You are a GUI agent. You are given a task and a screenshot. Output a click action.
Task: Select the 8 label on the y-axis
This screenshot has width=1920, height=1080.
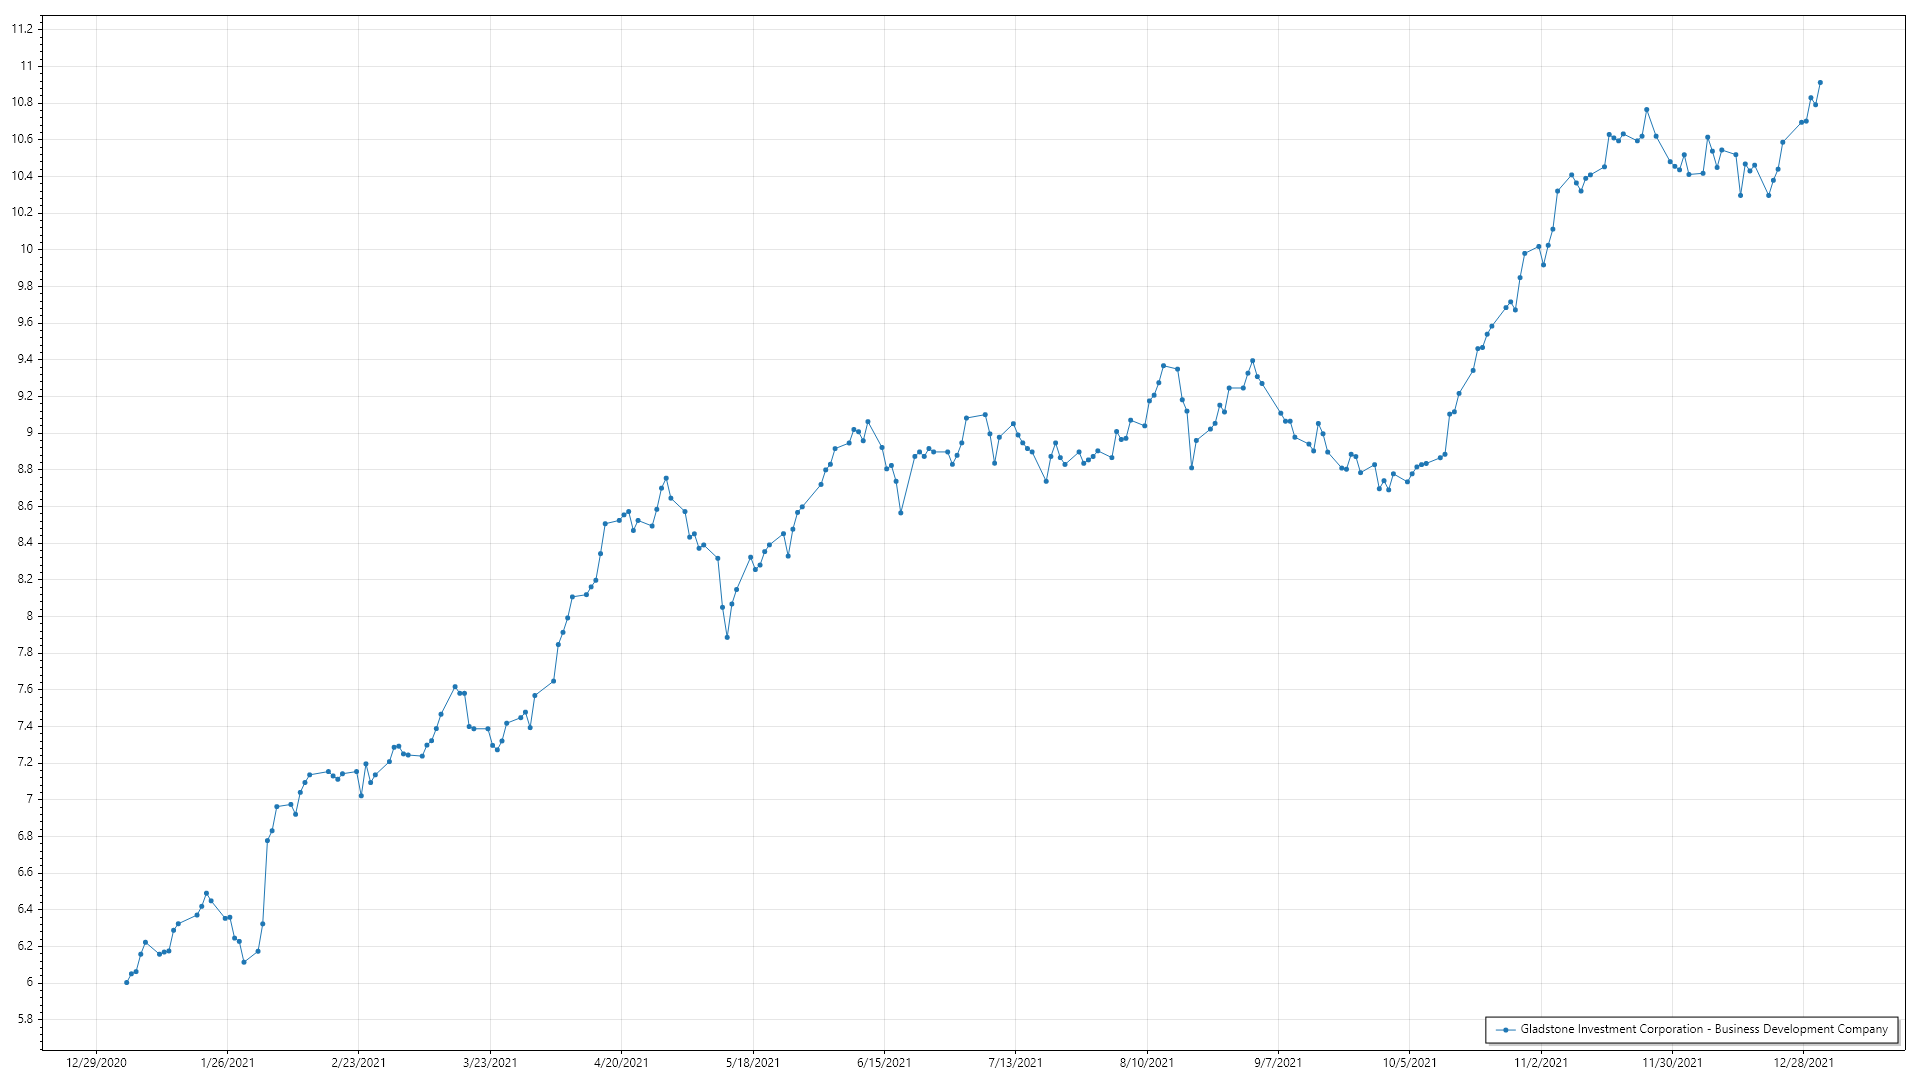tap(29, 616)
